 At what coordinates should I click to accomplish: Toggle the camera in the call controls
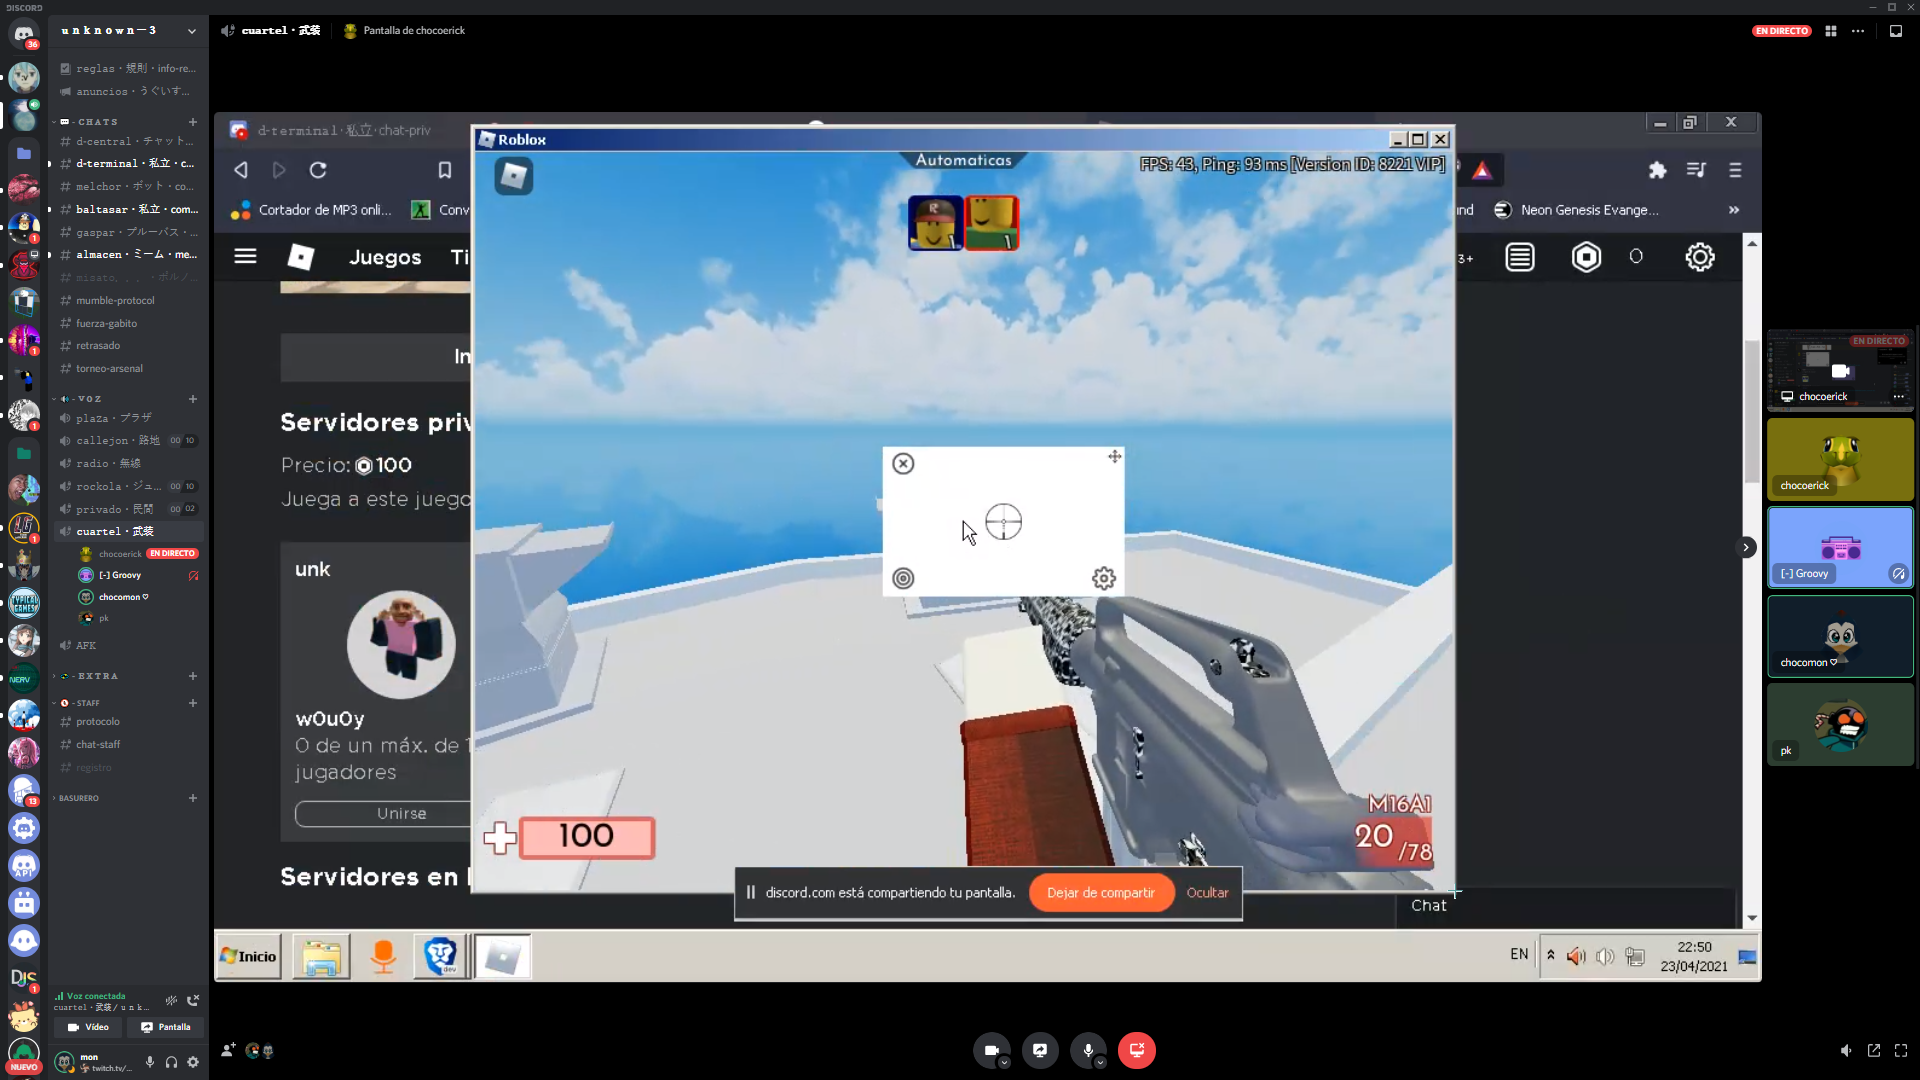click(x=991, y=1050)
